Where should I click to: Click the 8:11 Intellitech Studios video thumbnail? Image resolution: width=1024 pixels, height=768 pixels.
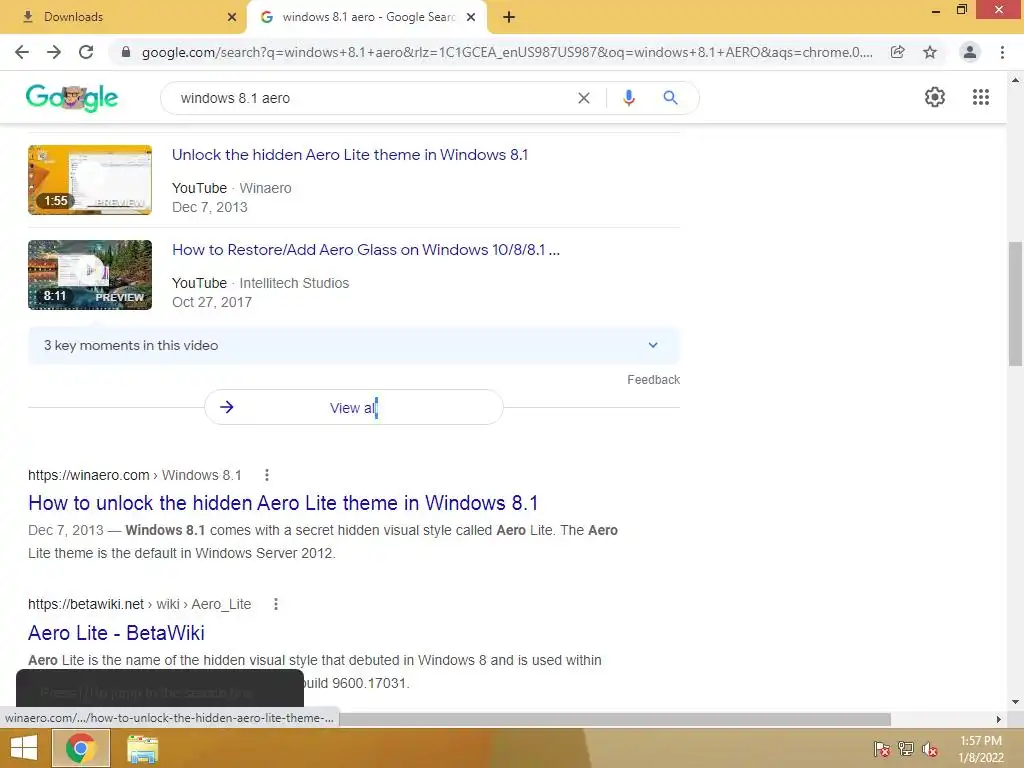90,275
